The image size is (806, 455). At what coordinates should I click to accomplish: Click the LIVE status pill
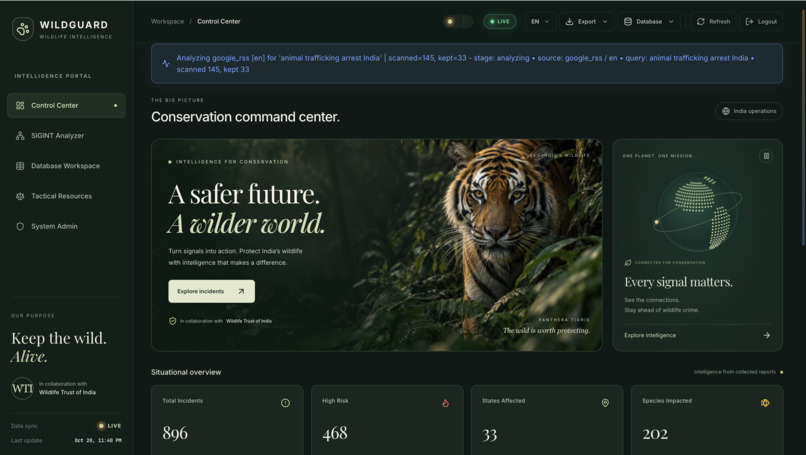coord(500,22)
